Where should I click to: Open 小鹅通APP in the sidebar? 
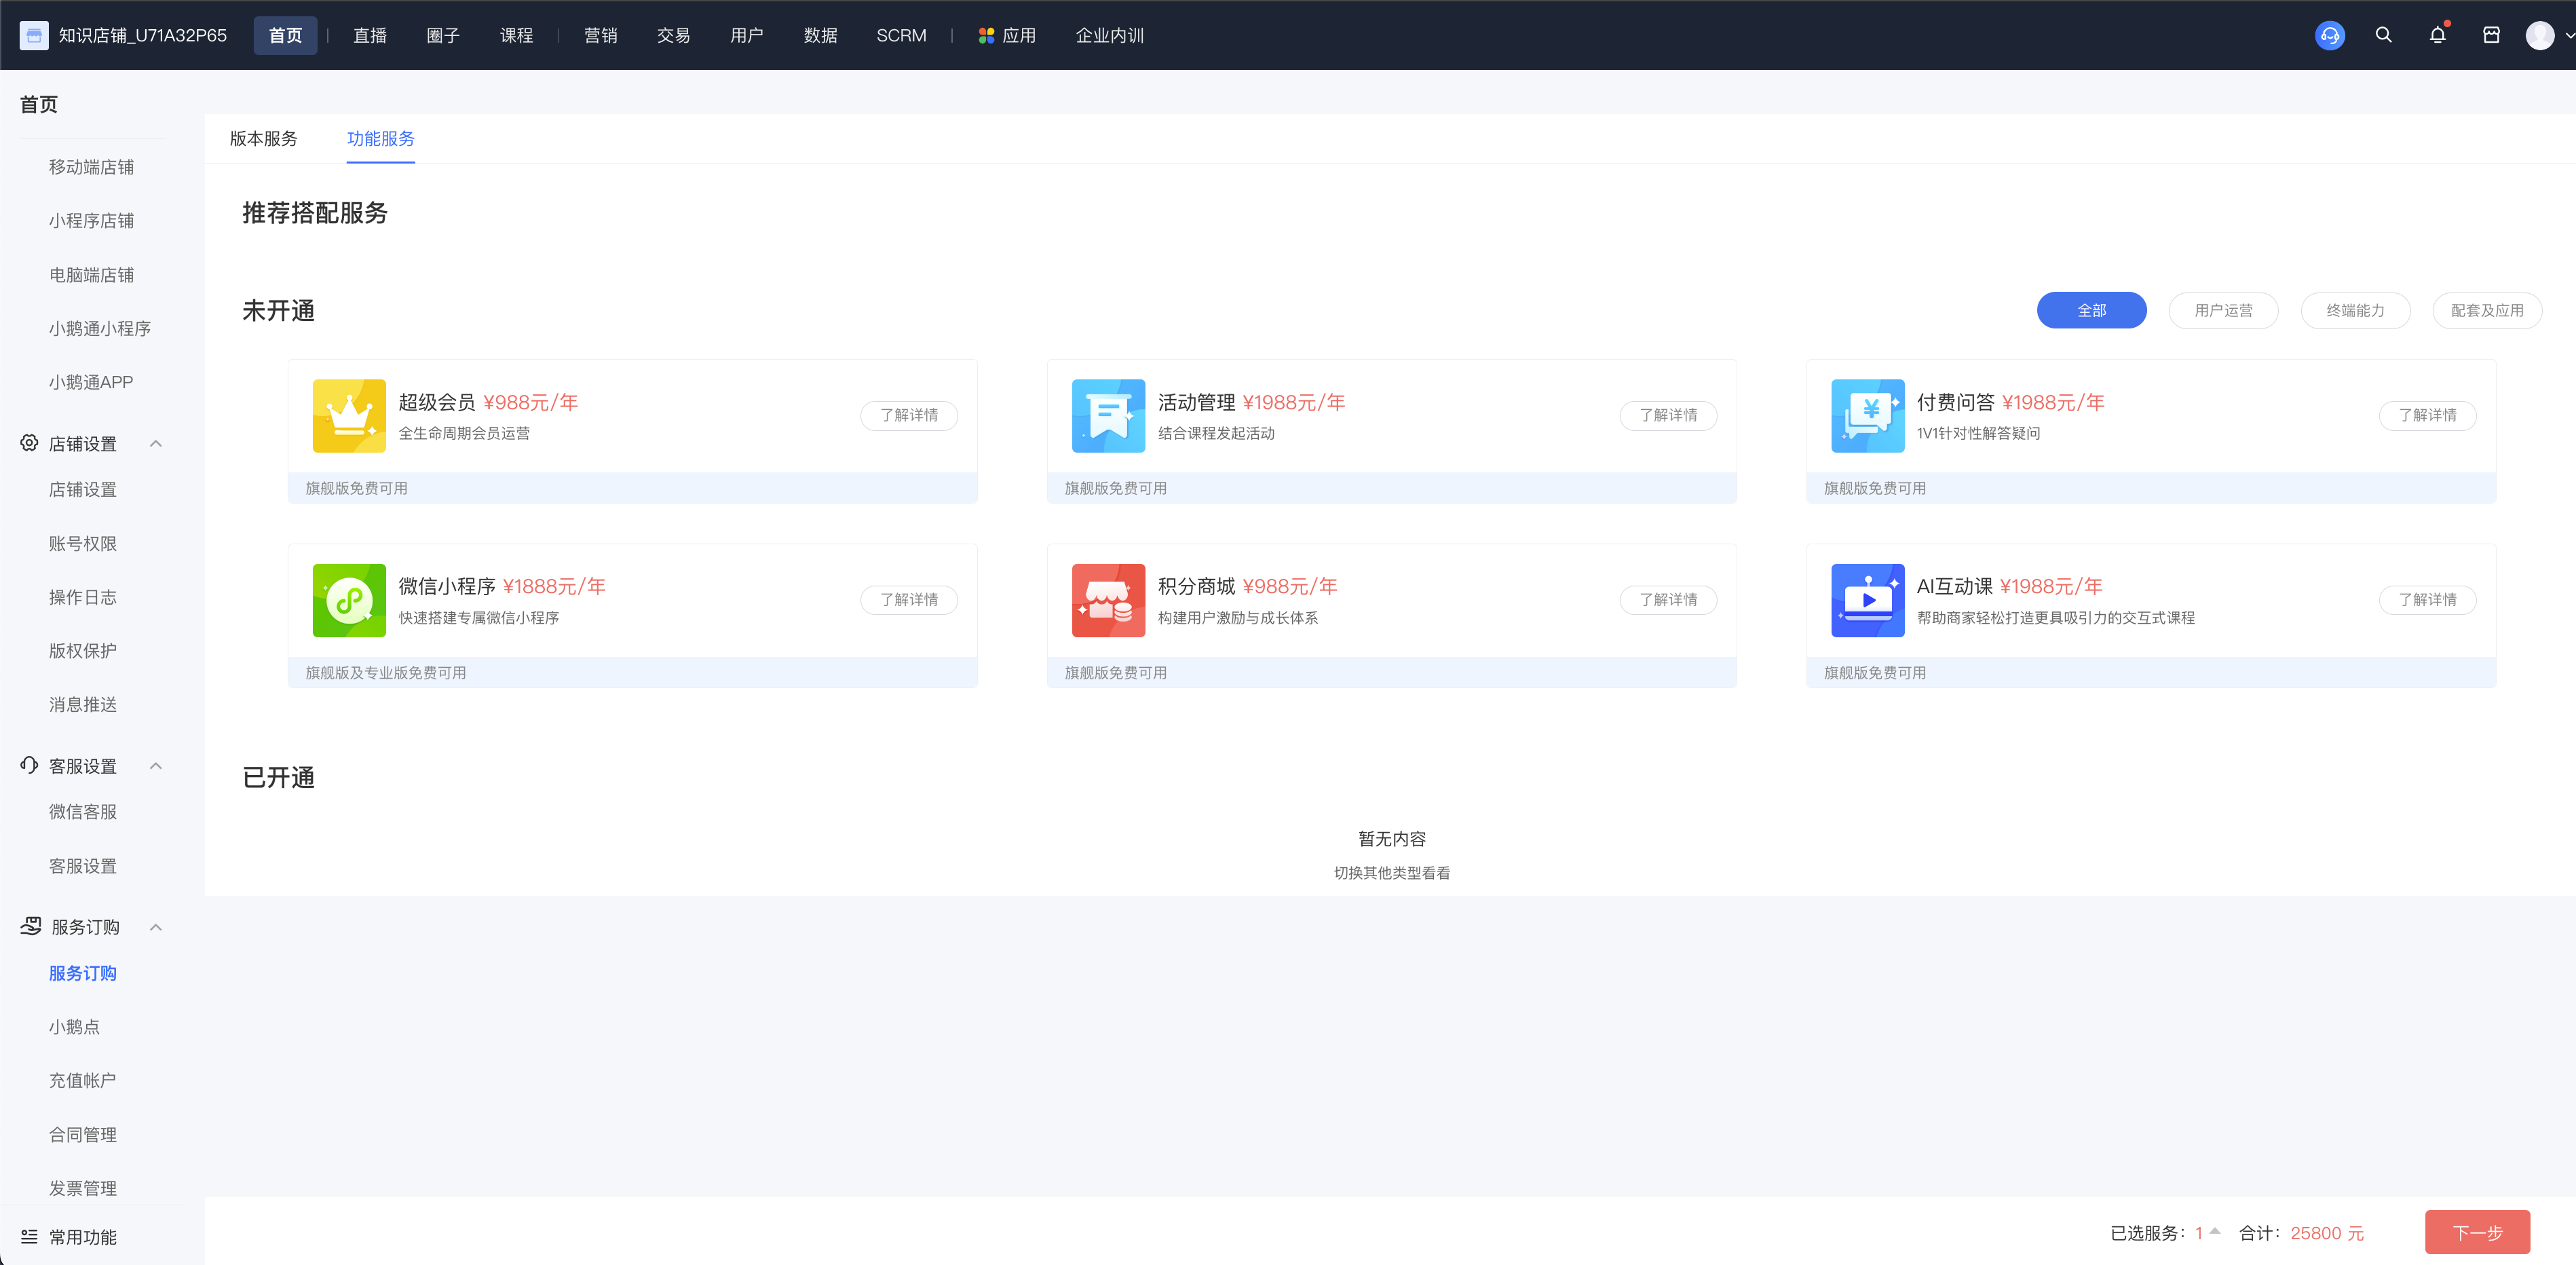coord(90,382)
